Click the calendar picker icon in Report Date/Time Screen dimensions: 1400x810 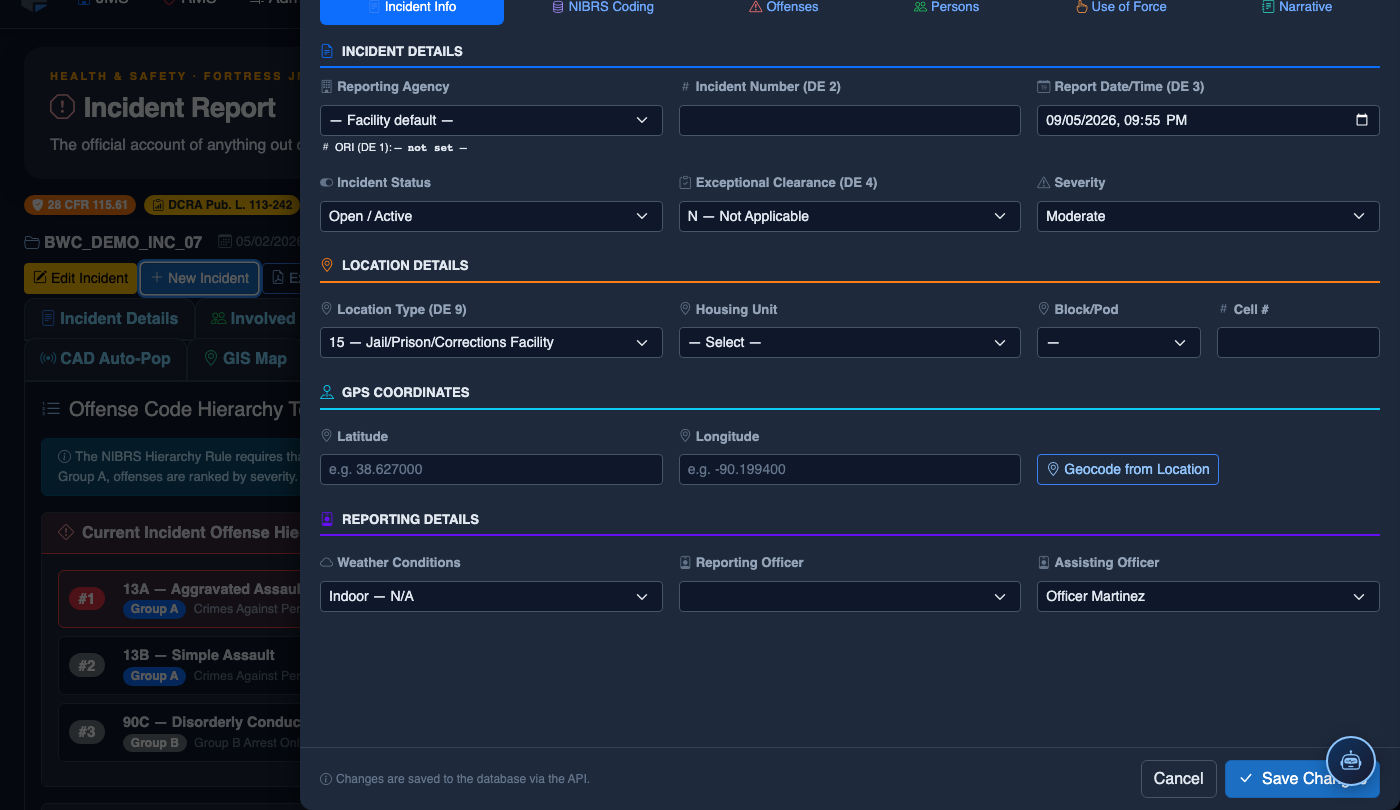[x=1361, y=120]
